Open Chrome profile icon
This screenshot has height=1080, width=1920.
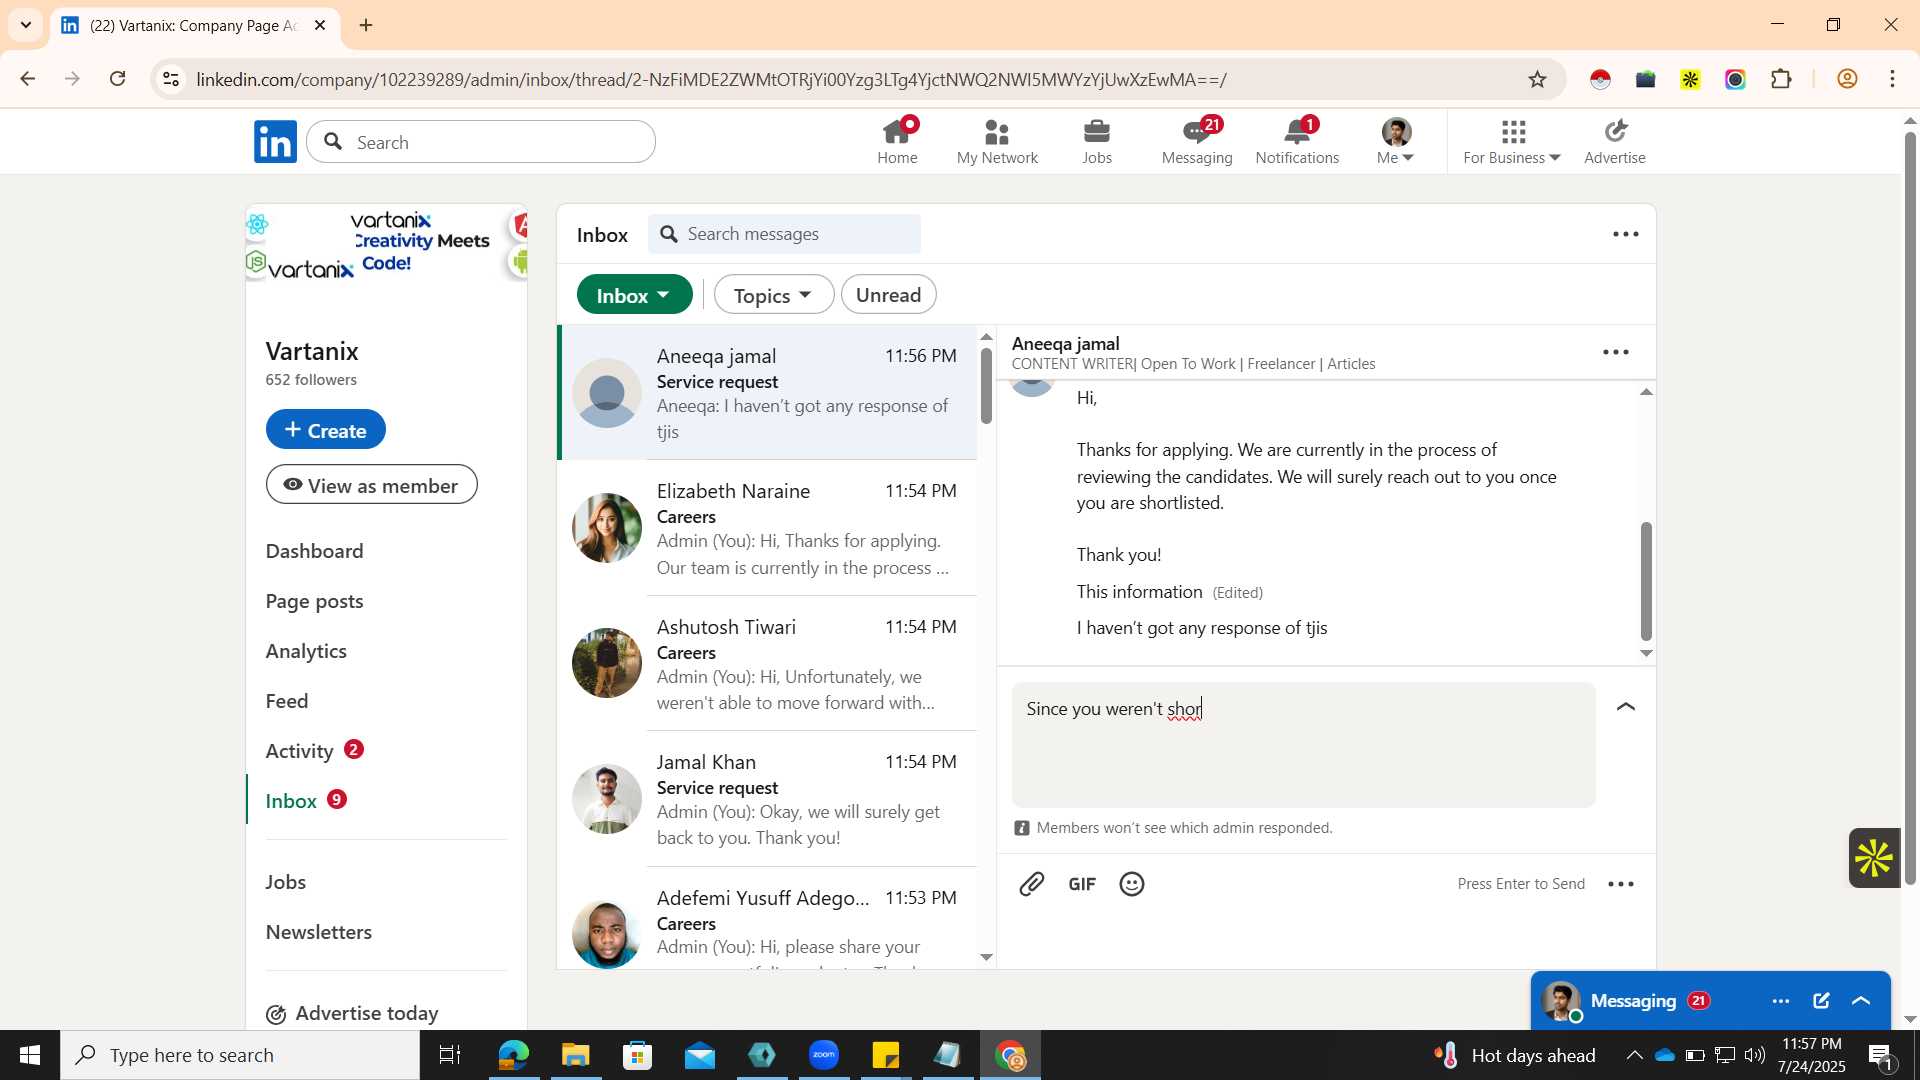coord(1848,80)
